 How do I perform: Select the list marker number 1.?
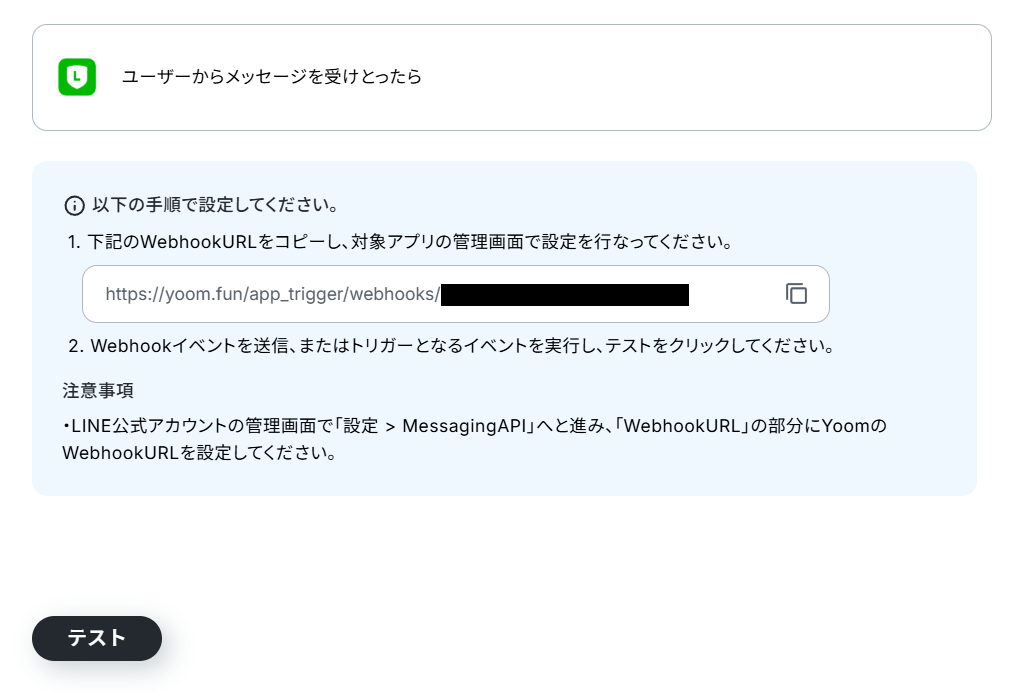(74, 242)
